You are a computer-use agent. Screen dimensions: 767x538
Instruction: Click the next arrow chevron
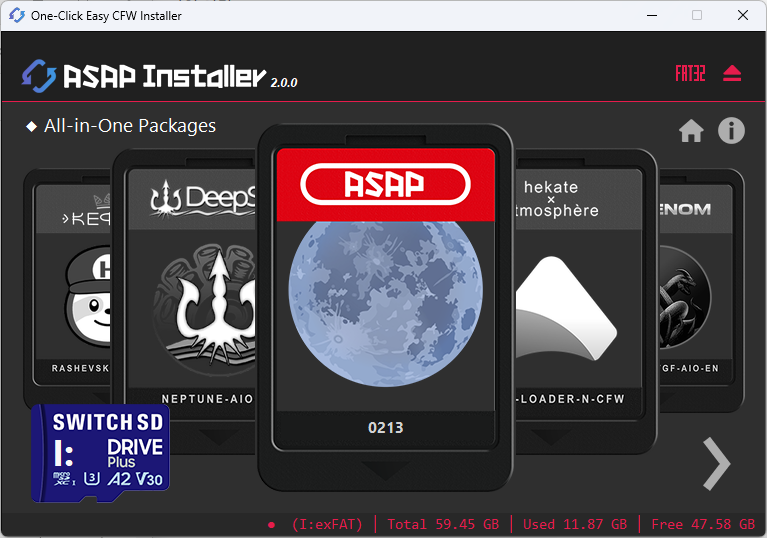(717, 464)
